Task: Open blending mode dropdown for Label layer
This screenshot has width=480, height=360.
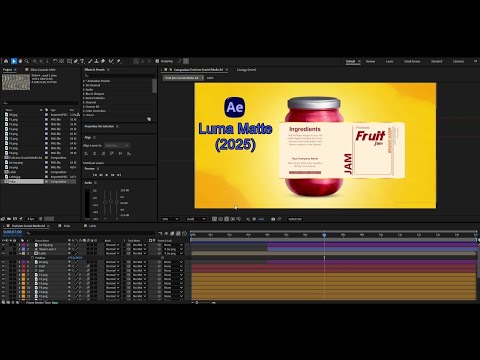Action: tap(112, 253)
